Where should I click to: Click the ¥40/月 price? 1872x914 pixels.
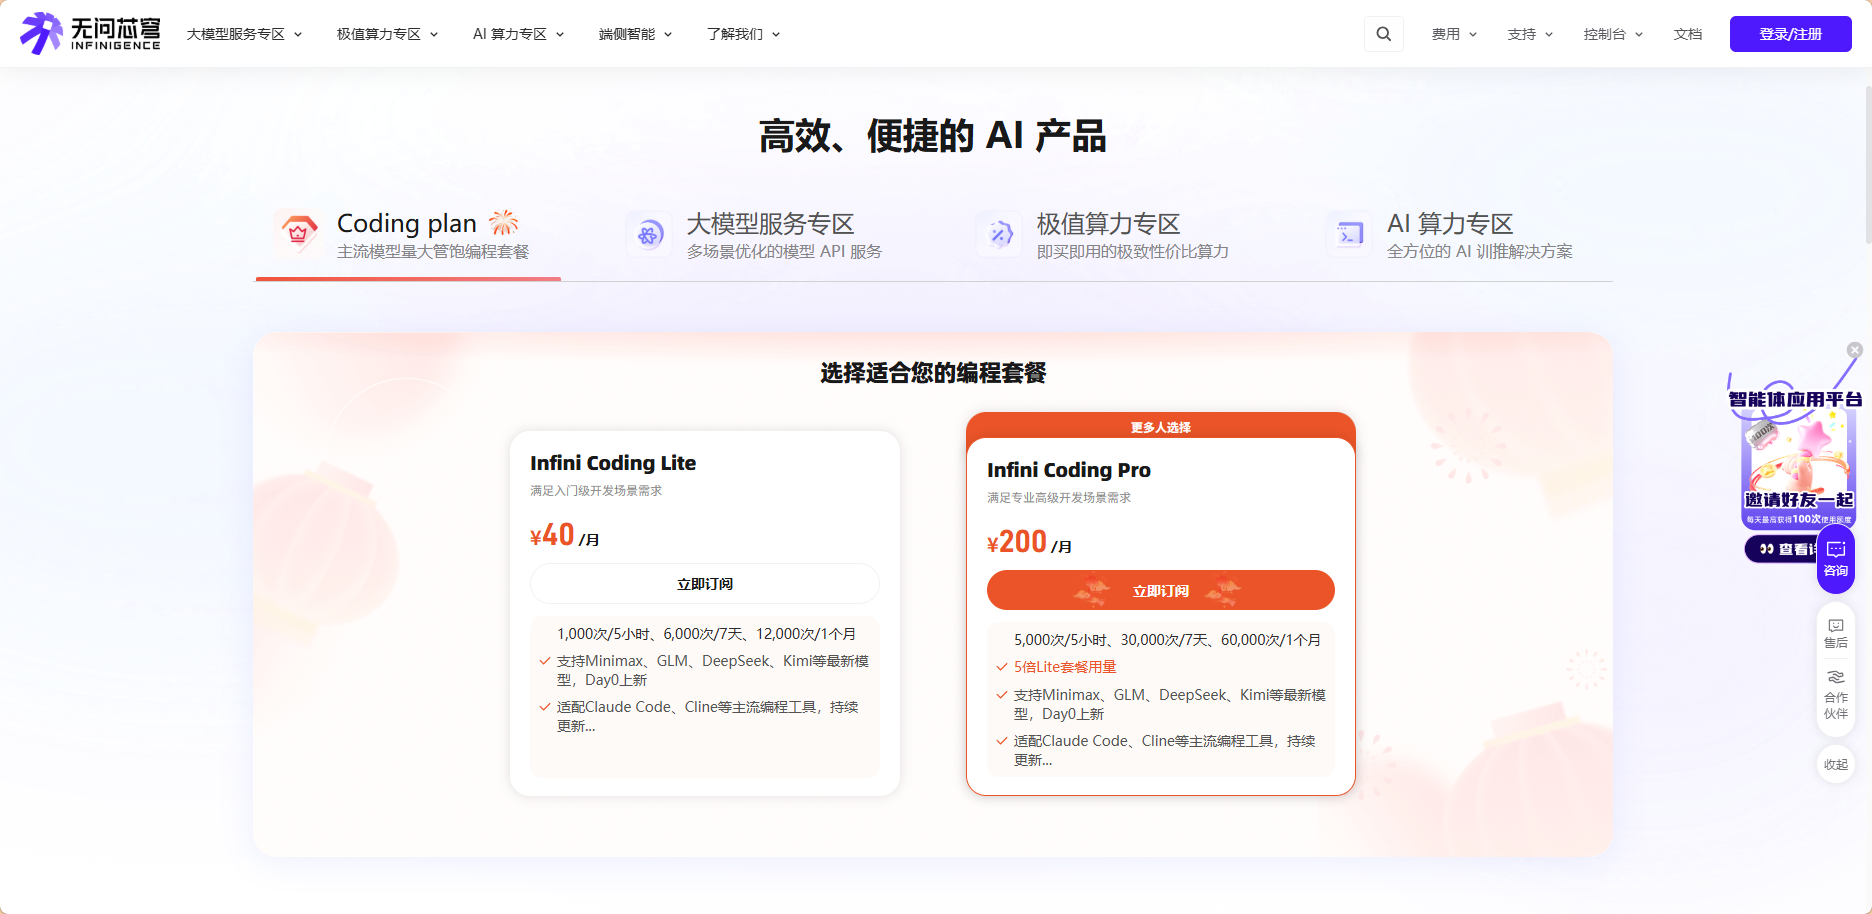565,536
